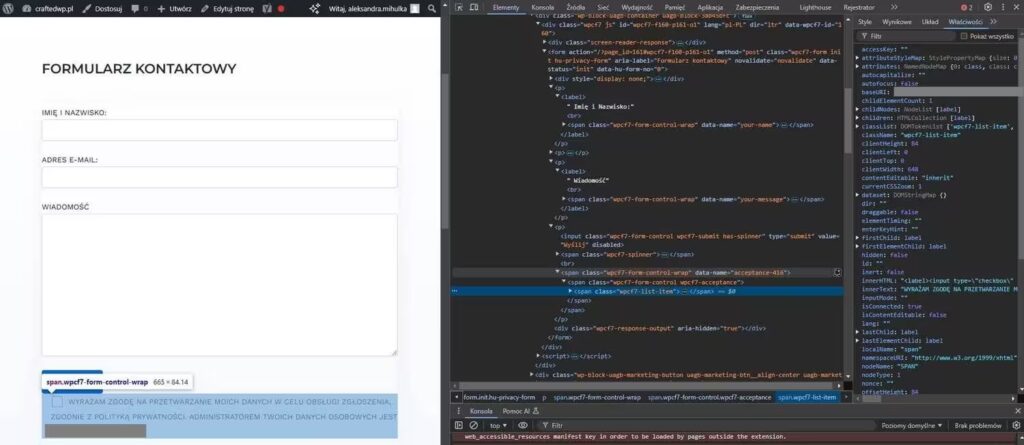The image size is (1024, 445).
Task: Close the console drawer
Action: click(x=1017, y=411)
